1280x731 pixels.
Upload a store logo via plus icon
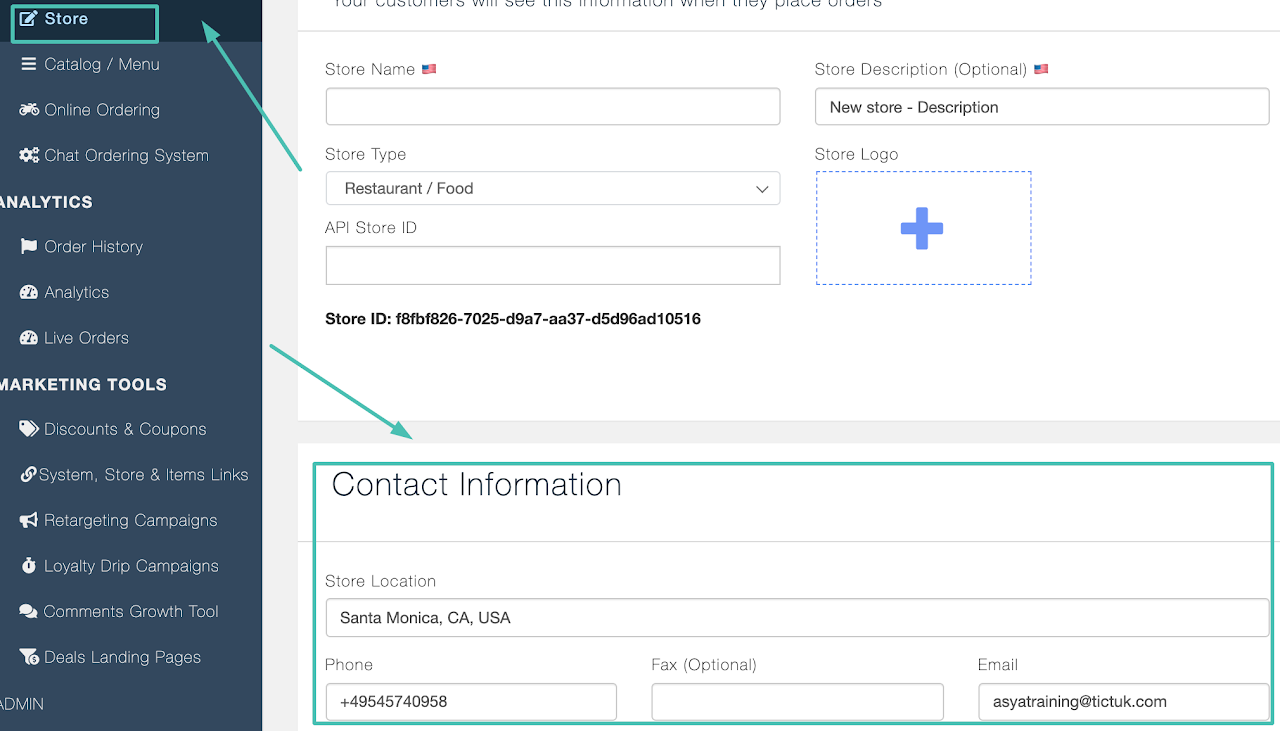[x=922, y=228]
